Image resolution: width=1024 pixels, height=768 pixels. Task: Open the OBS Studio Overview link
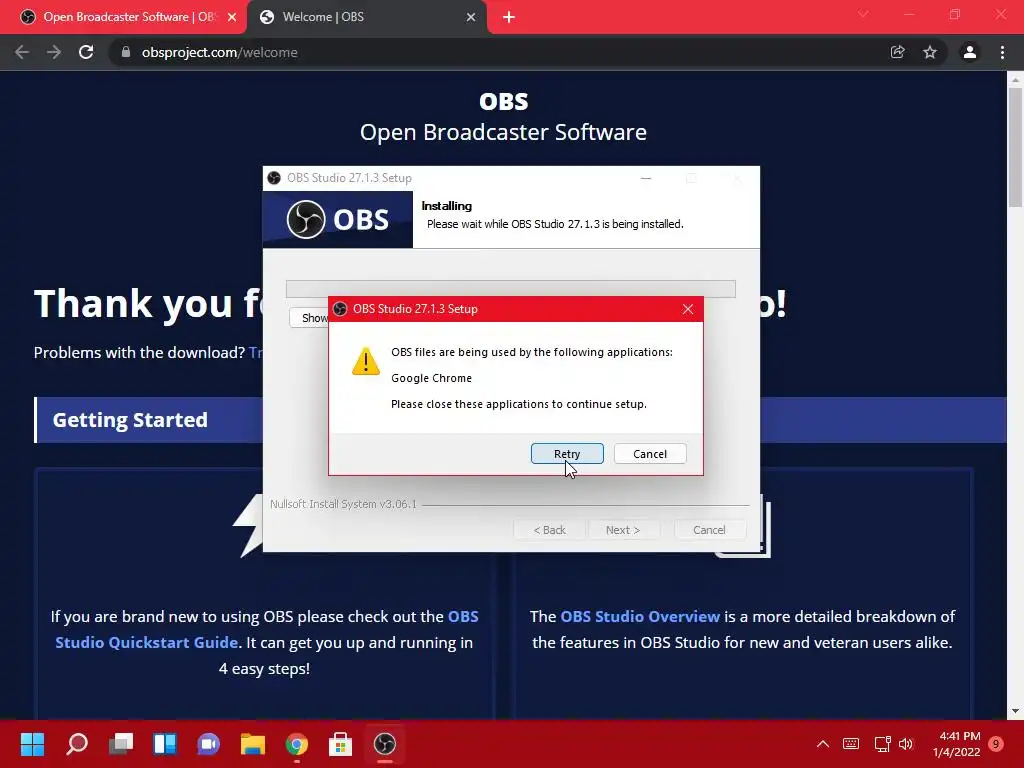tap(640, 616)
